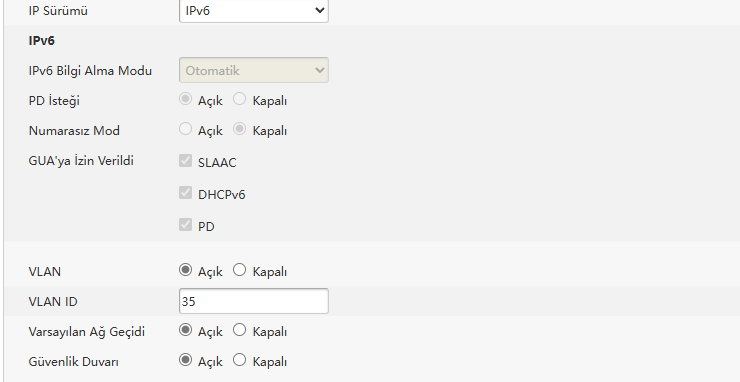
Task: Toggle the DHCPv6 checkbox
Action: point(185,193)
